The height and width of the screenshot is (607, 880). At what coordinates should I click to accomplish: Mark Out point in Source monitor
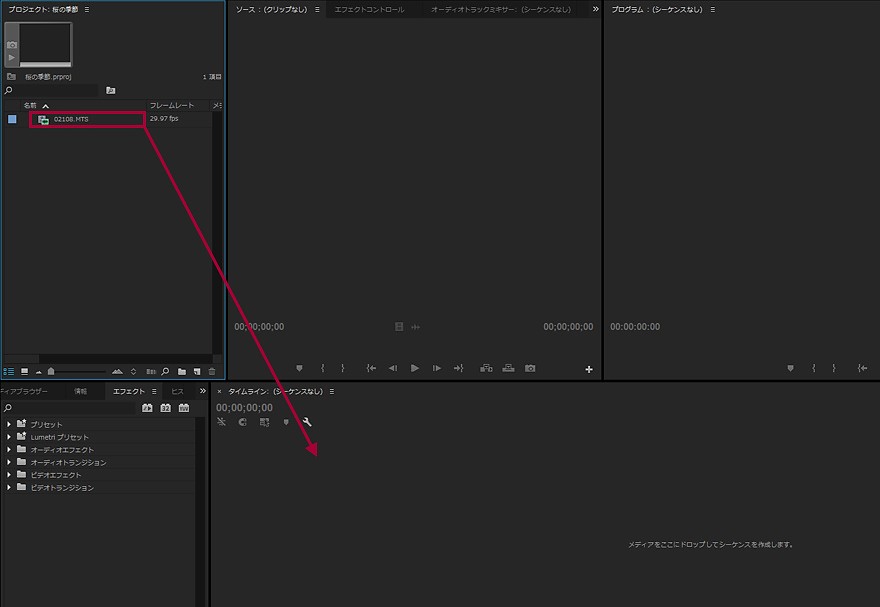(342, 369)
